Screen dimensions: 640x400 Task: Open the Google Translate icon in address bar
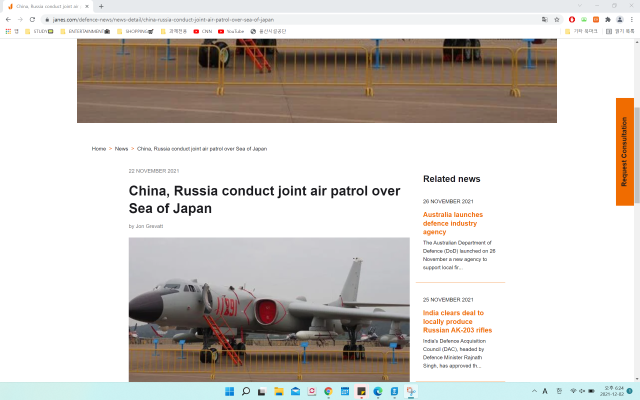(x=544, y=19)
